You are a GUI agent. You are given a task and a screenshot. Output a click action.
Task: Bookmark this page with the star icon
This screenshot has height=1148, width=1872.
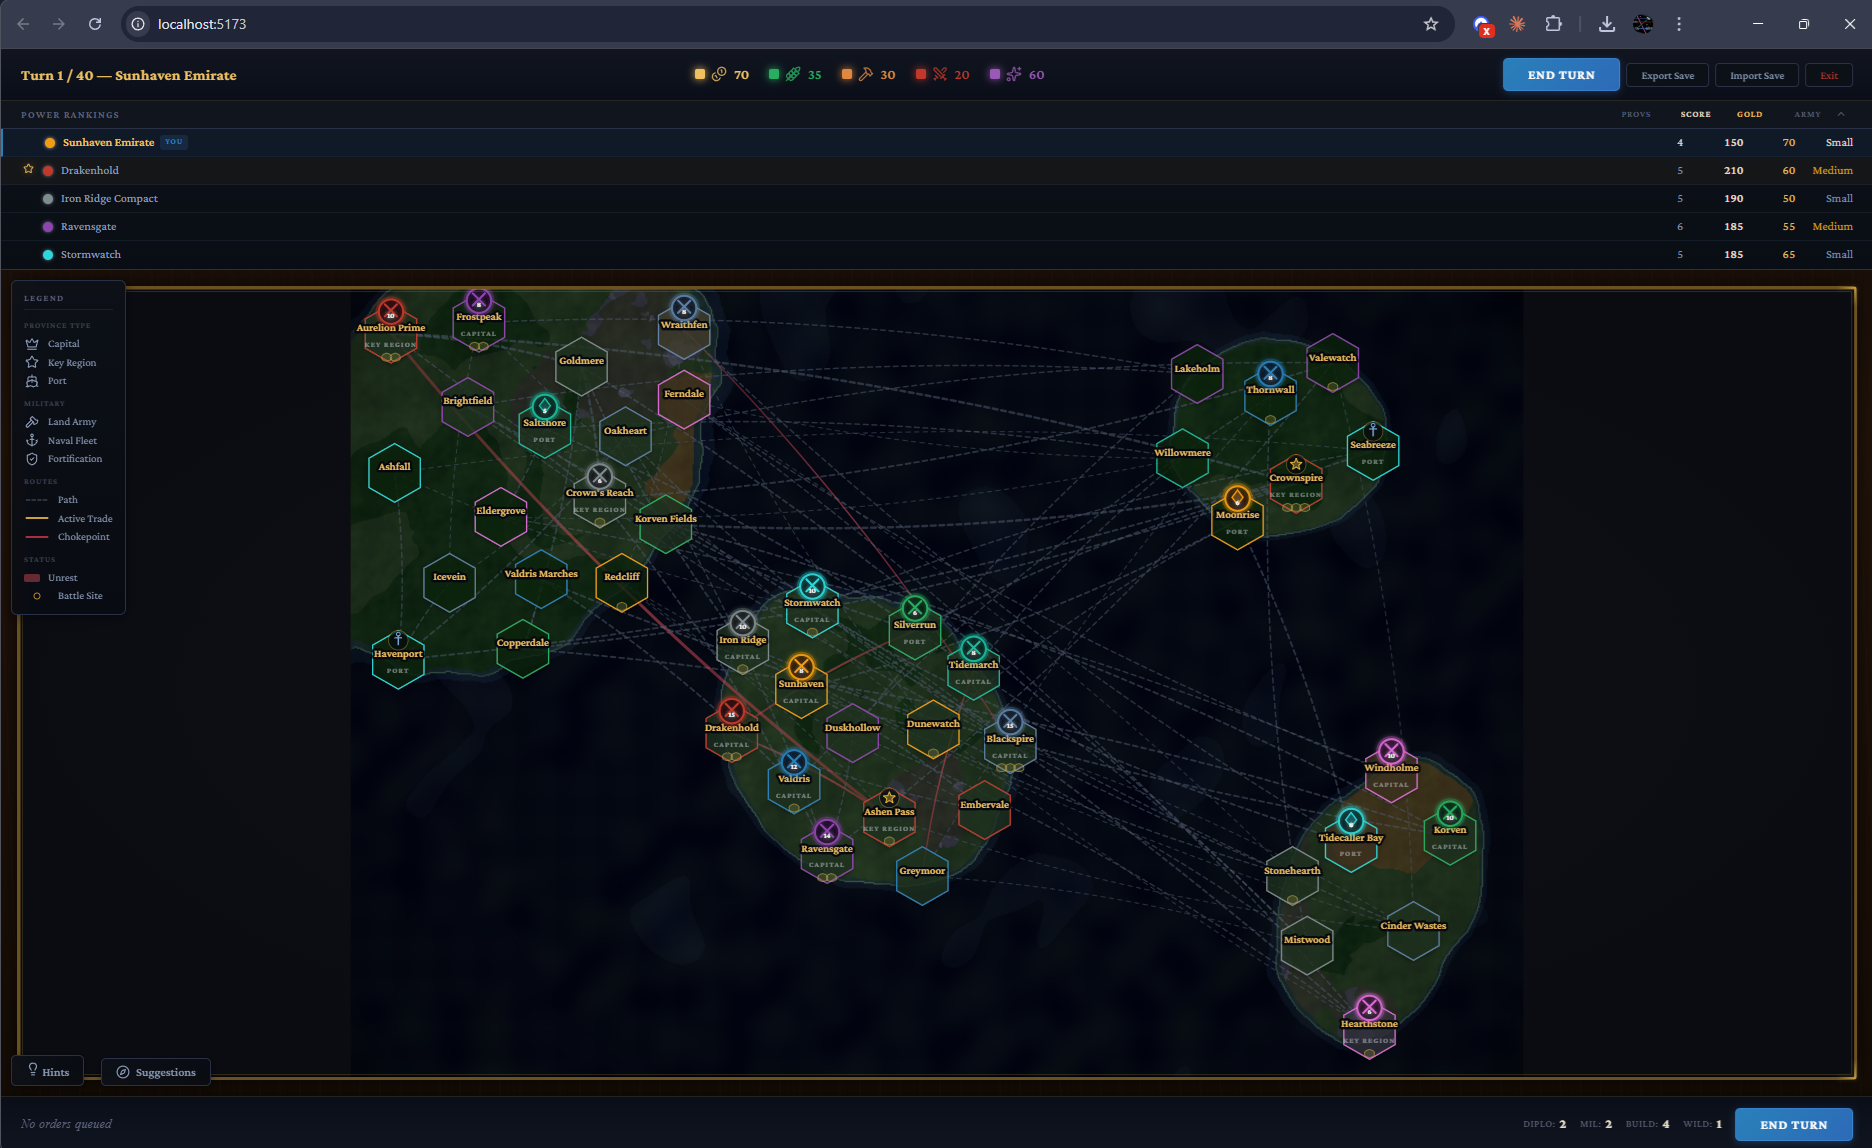pyautogui.click(x=1431, y=24)
